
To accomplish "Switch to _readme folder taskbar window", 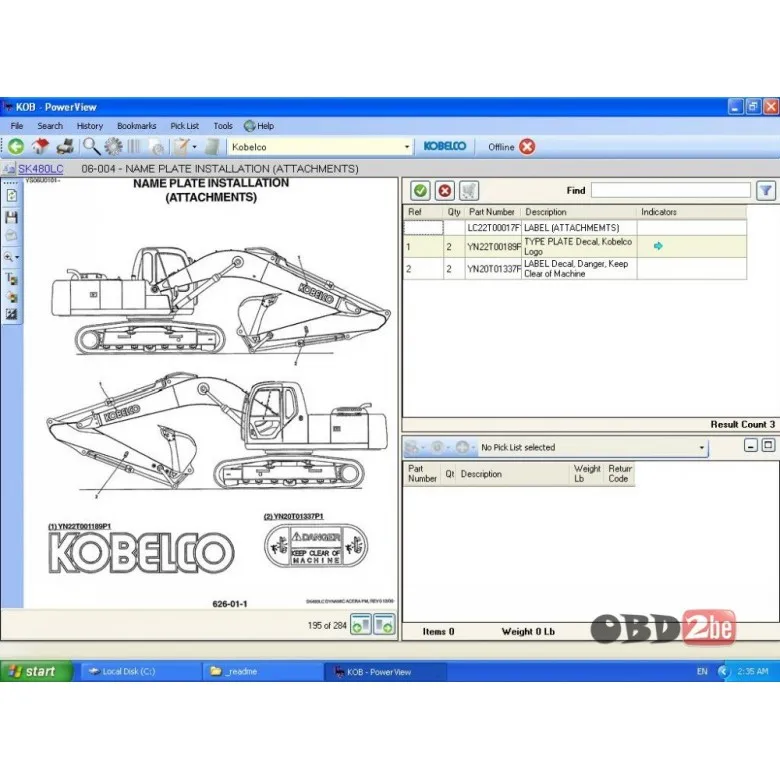I will tap(263, 672).
